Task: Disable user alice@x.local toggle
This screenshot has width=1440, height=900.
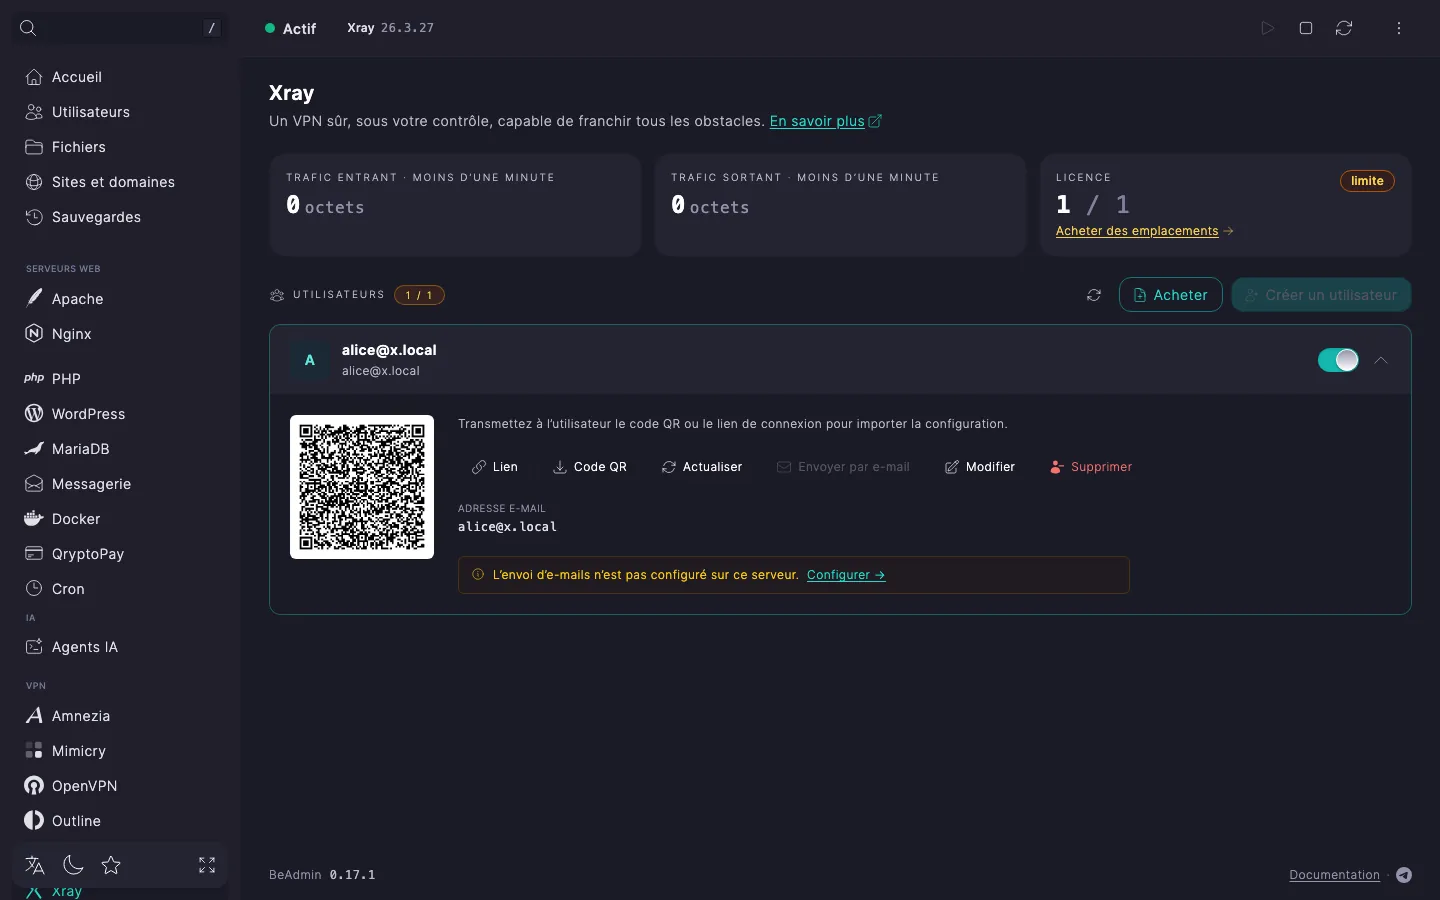Action: coord(1338,360)
